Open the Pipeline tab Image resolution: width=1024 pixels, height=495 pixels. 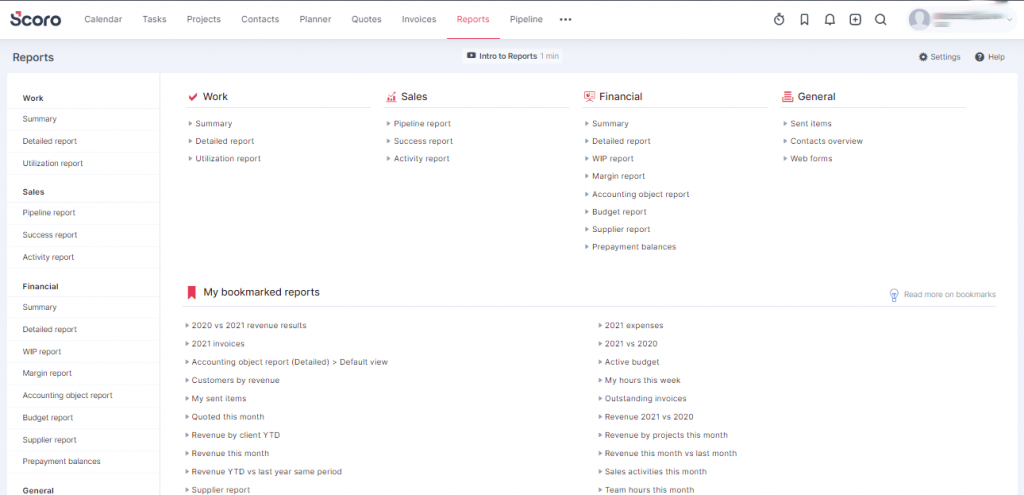(x=526, y=20)
